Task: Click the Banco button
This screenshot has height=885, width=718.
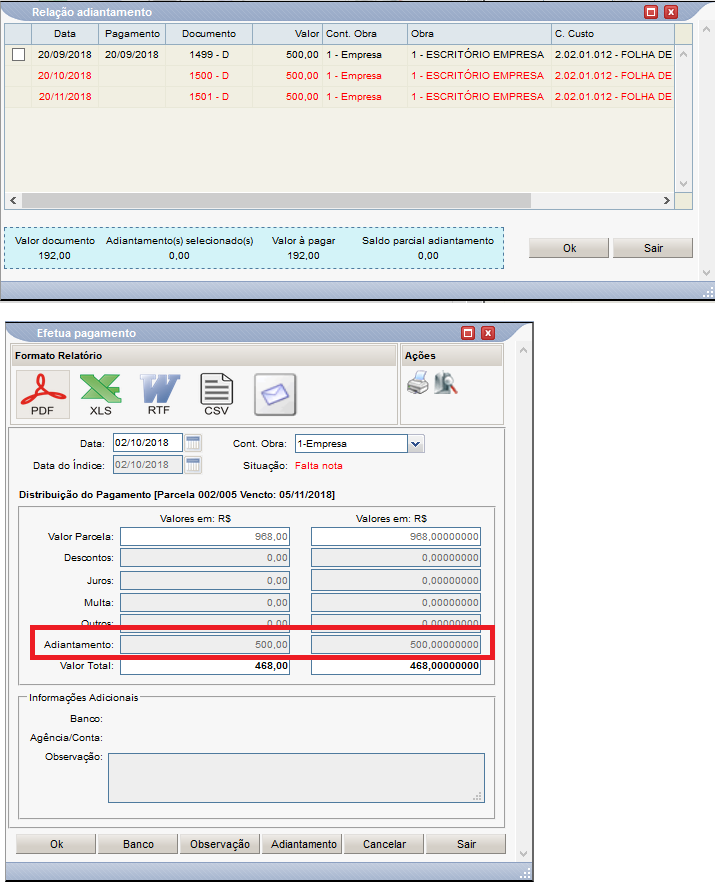Action: coord(138,844)
